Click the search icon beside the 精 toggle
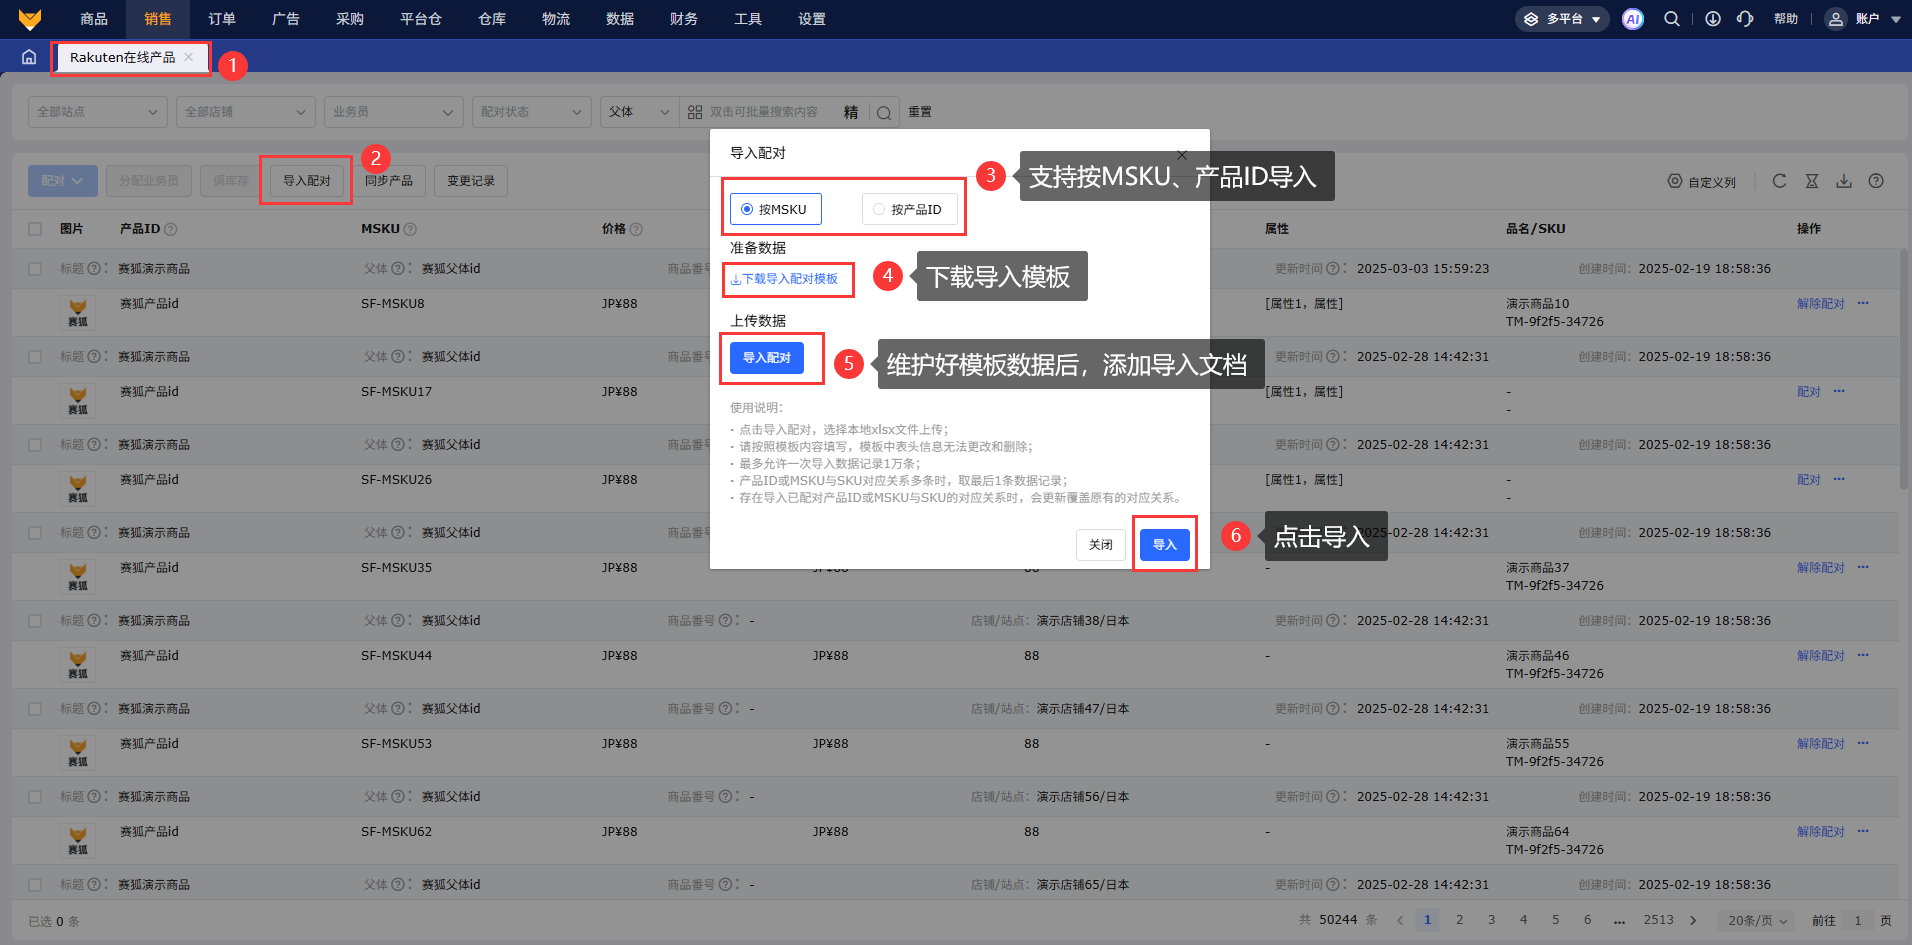The height and width of the screenshot is (945, 1912). click(884, 113)
